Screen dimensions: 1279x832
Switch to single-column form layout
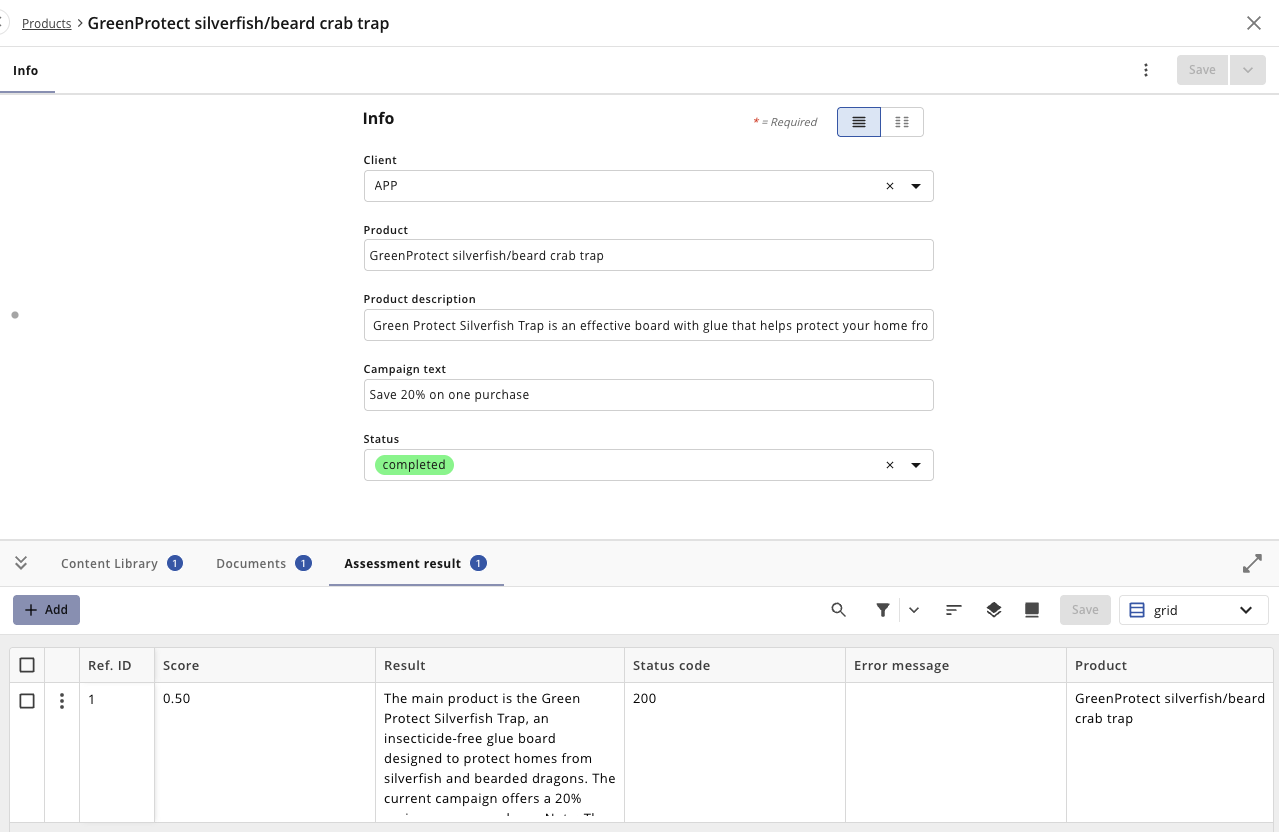click(x=859, y=122)
